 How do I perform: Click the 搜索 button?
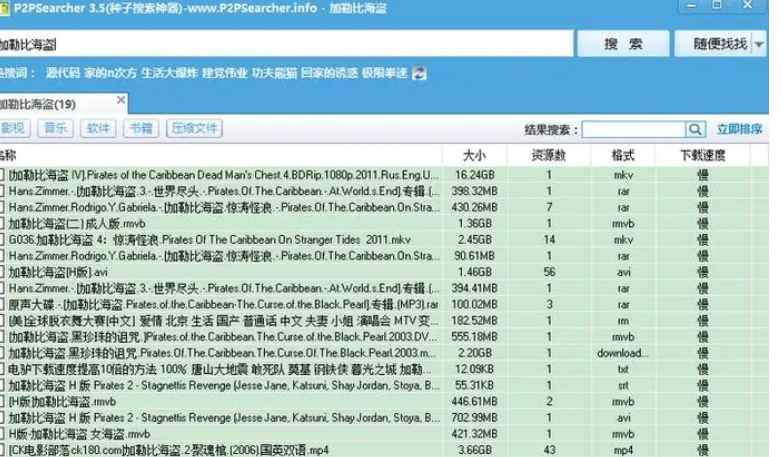pos(623,44)
